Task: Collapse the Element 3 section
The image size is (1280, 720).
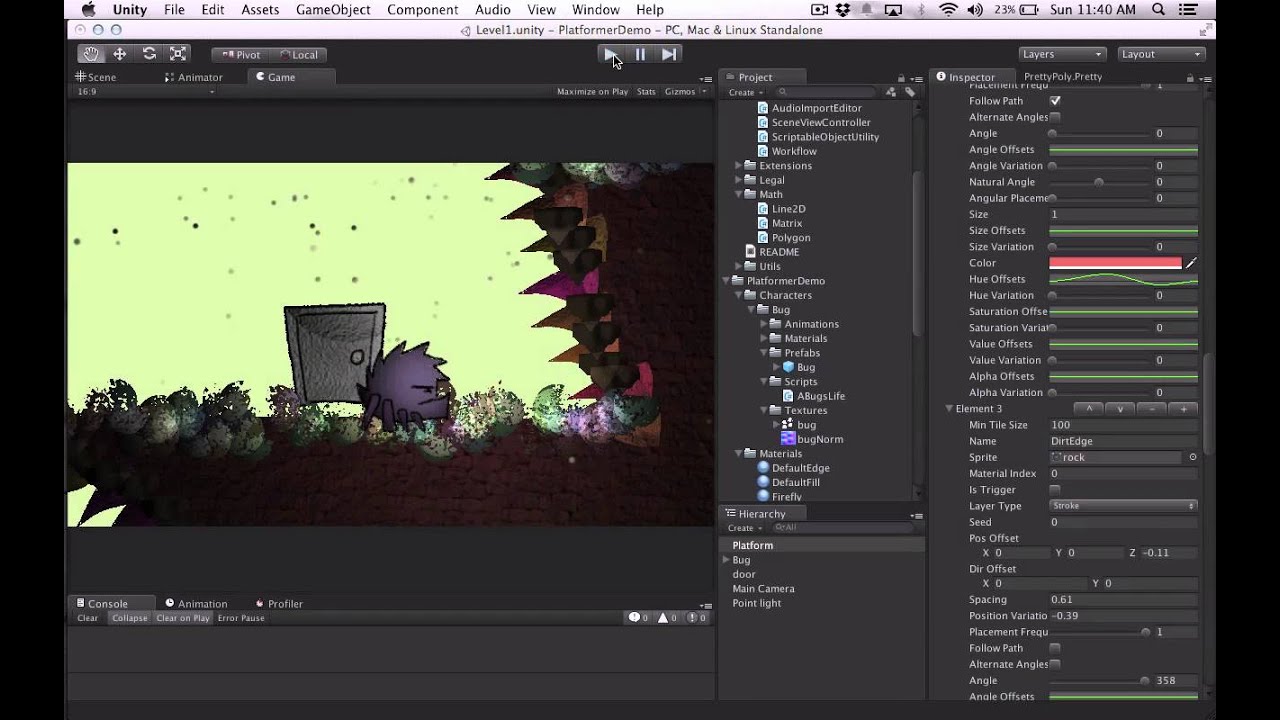Action: [x=949, y=409]
